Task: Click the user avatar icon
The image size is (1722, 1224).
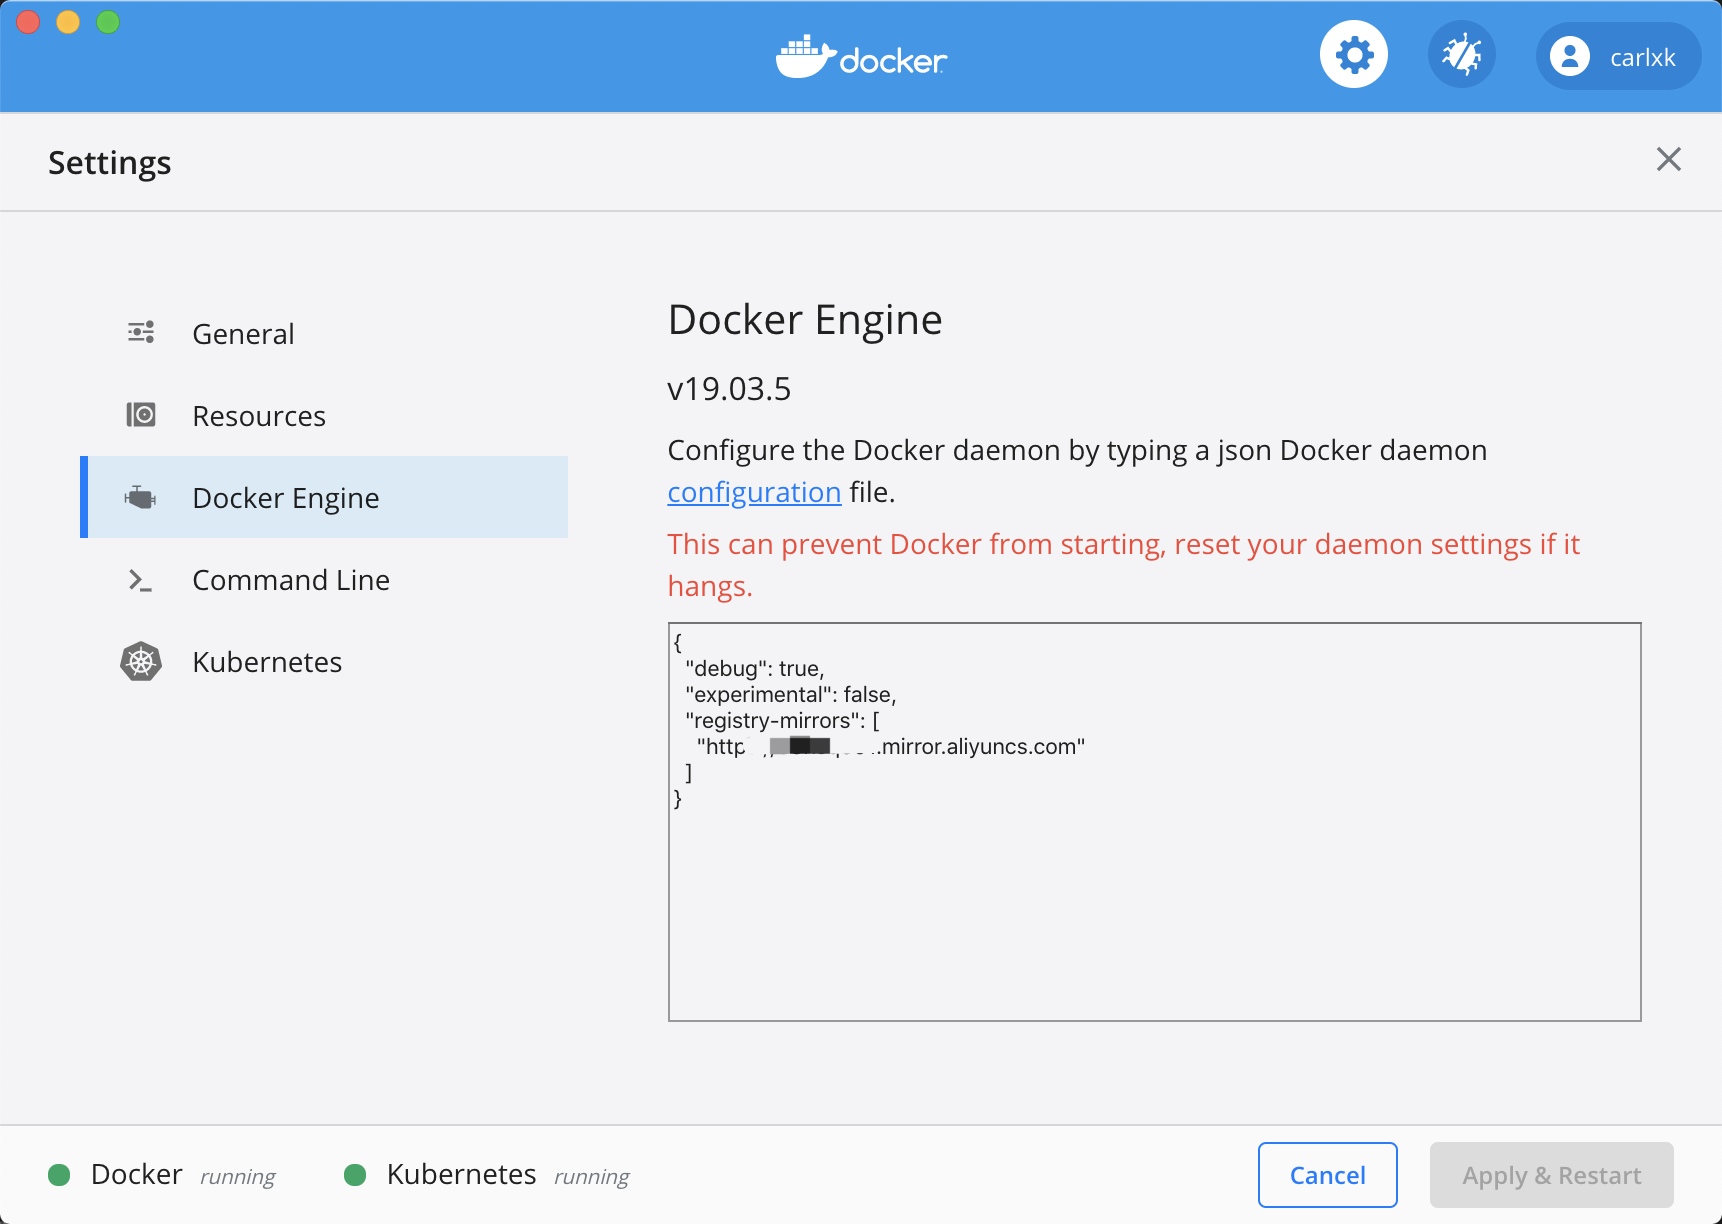Action: (x=1570, y=56)
